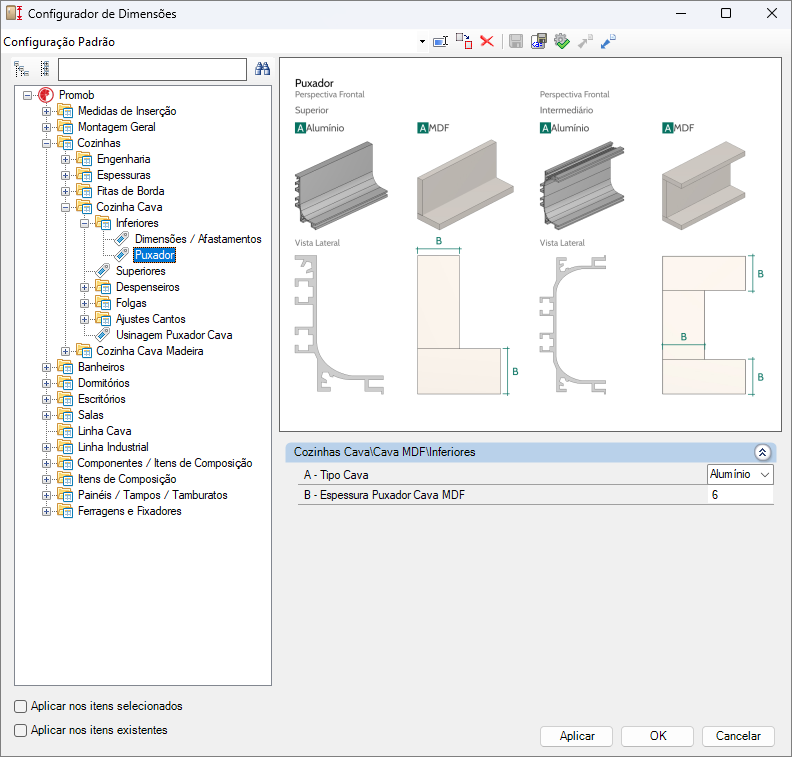
Task: Enable 'Aplicar nos itens selecionados' checkbox
Action: tap(21, 706)
